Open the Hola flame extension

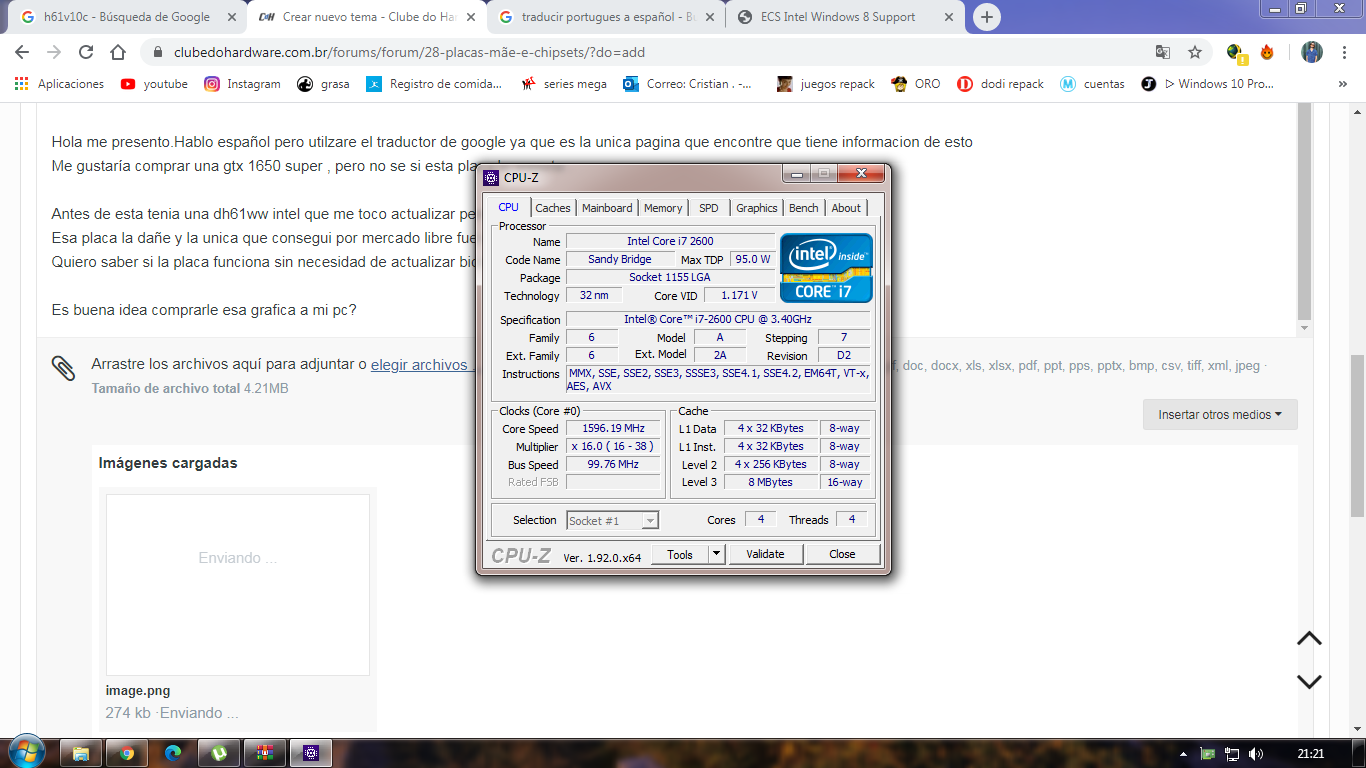click(1267, 52)
